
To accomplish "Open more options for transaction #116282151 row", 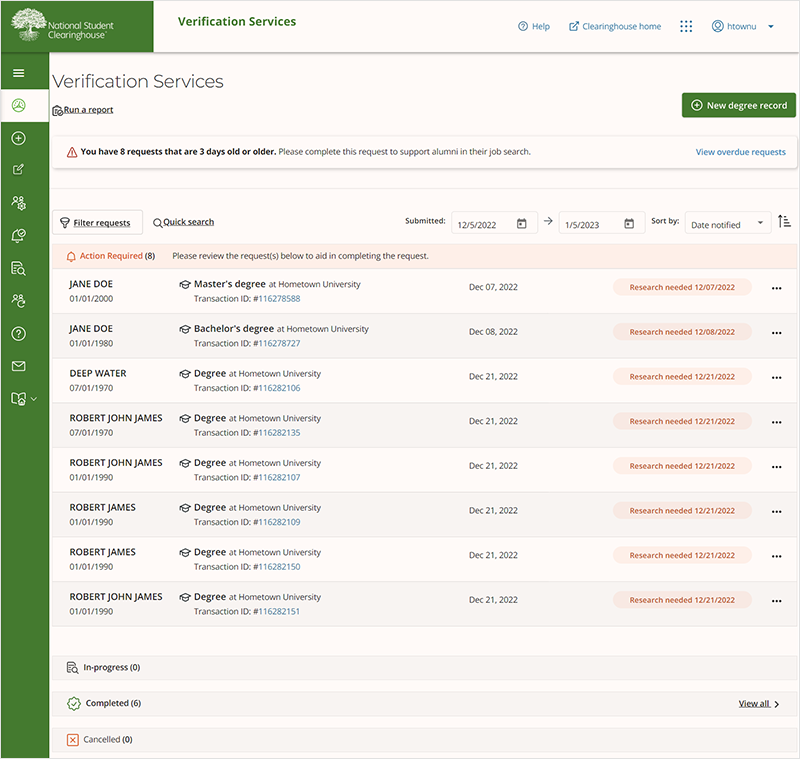I will click(777, 601).
